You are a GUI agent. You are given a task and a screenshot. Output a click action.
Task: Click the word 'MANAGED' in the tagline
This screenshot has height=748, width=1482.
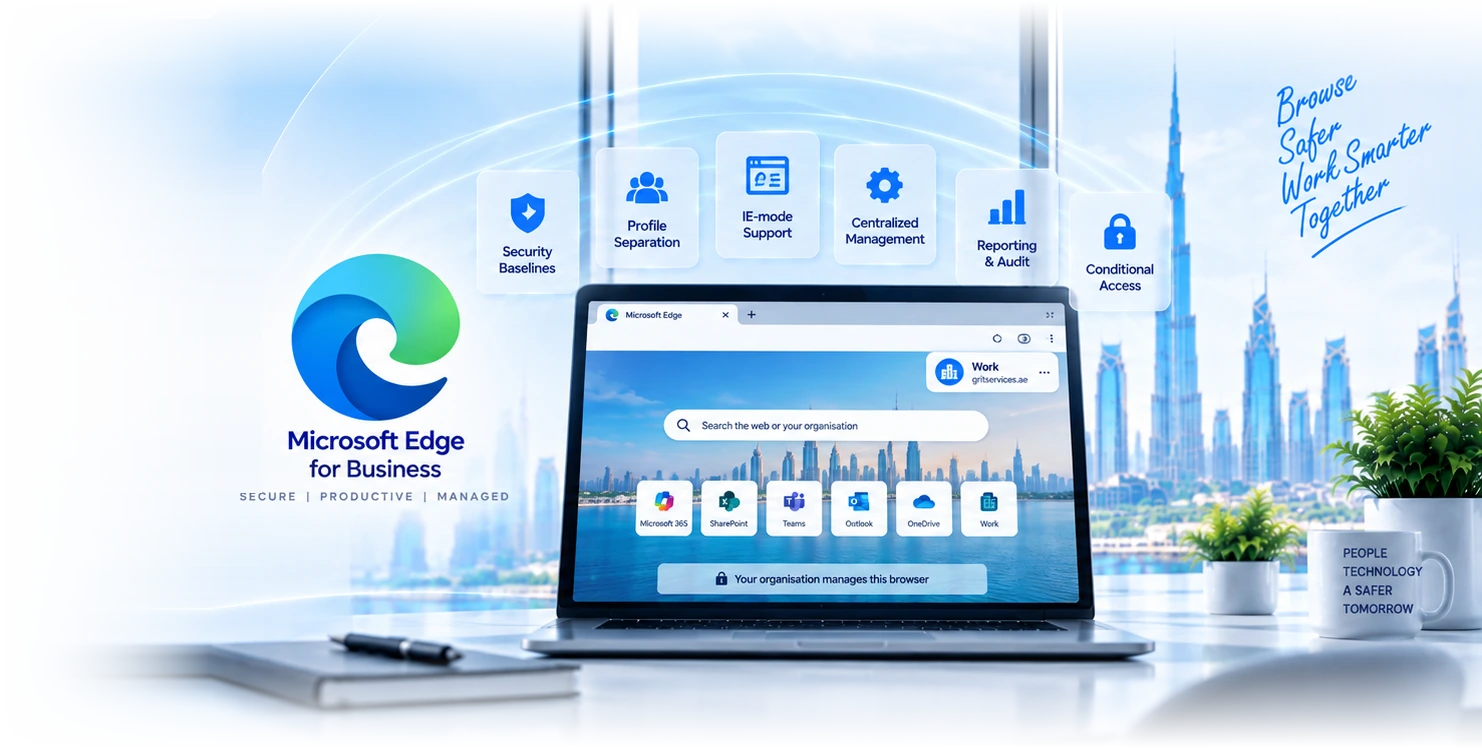coord(472,497)
